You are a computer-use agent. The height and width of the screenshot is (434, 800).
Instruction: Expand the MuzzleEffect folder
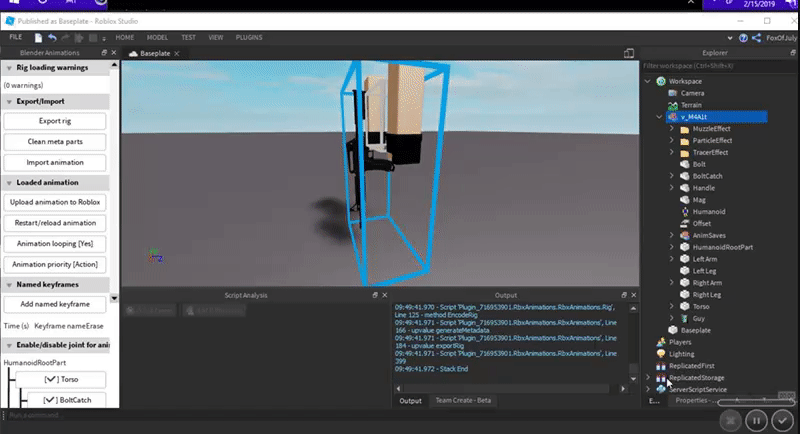coord(671,129)
